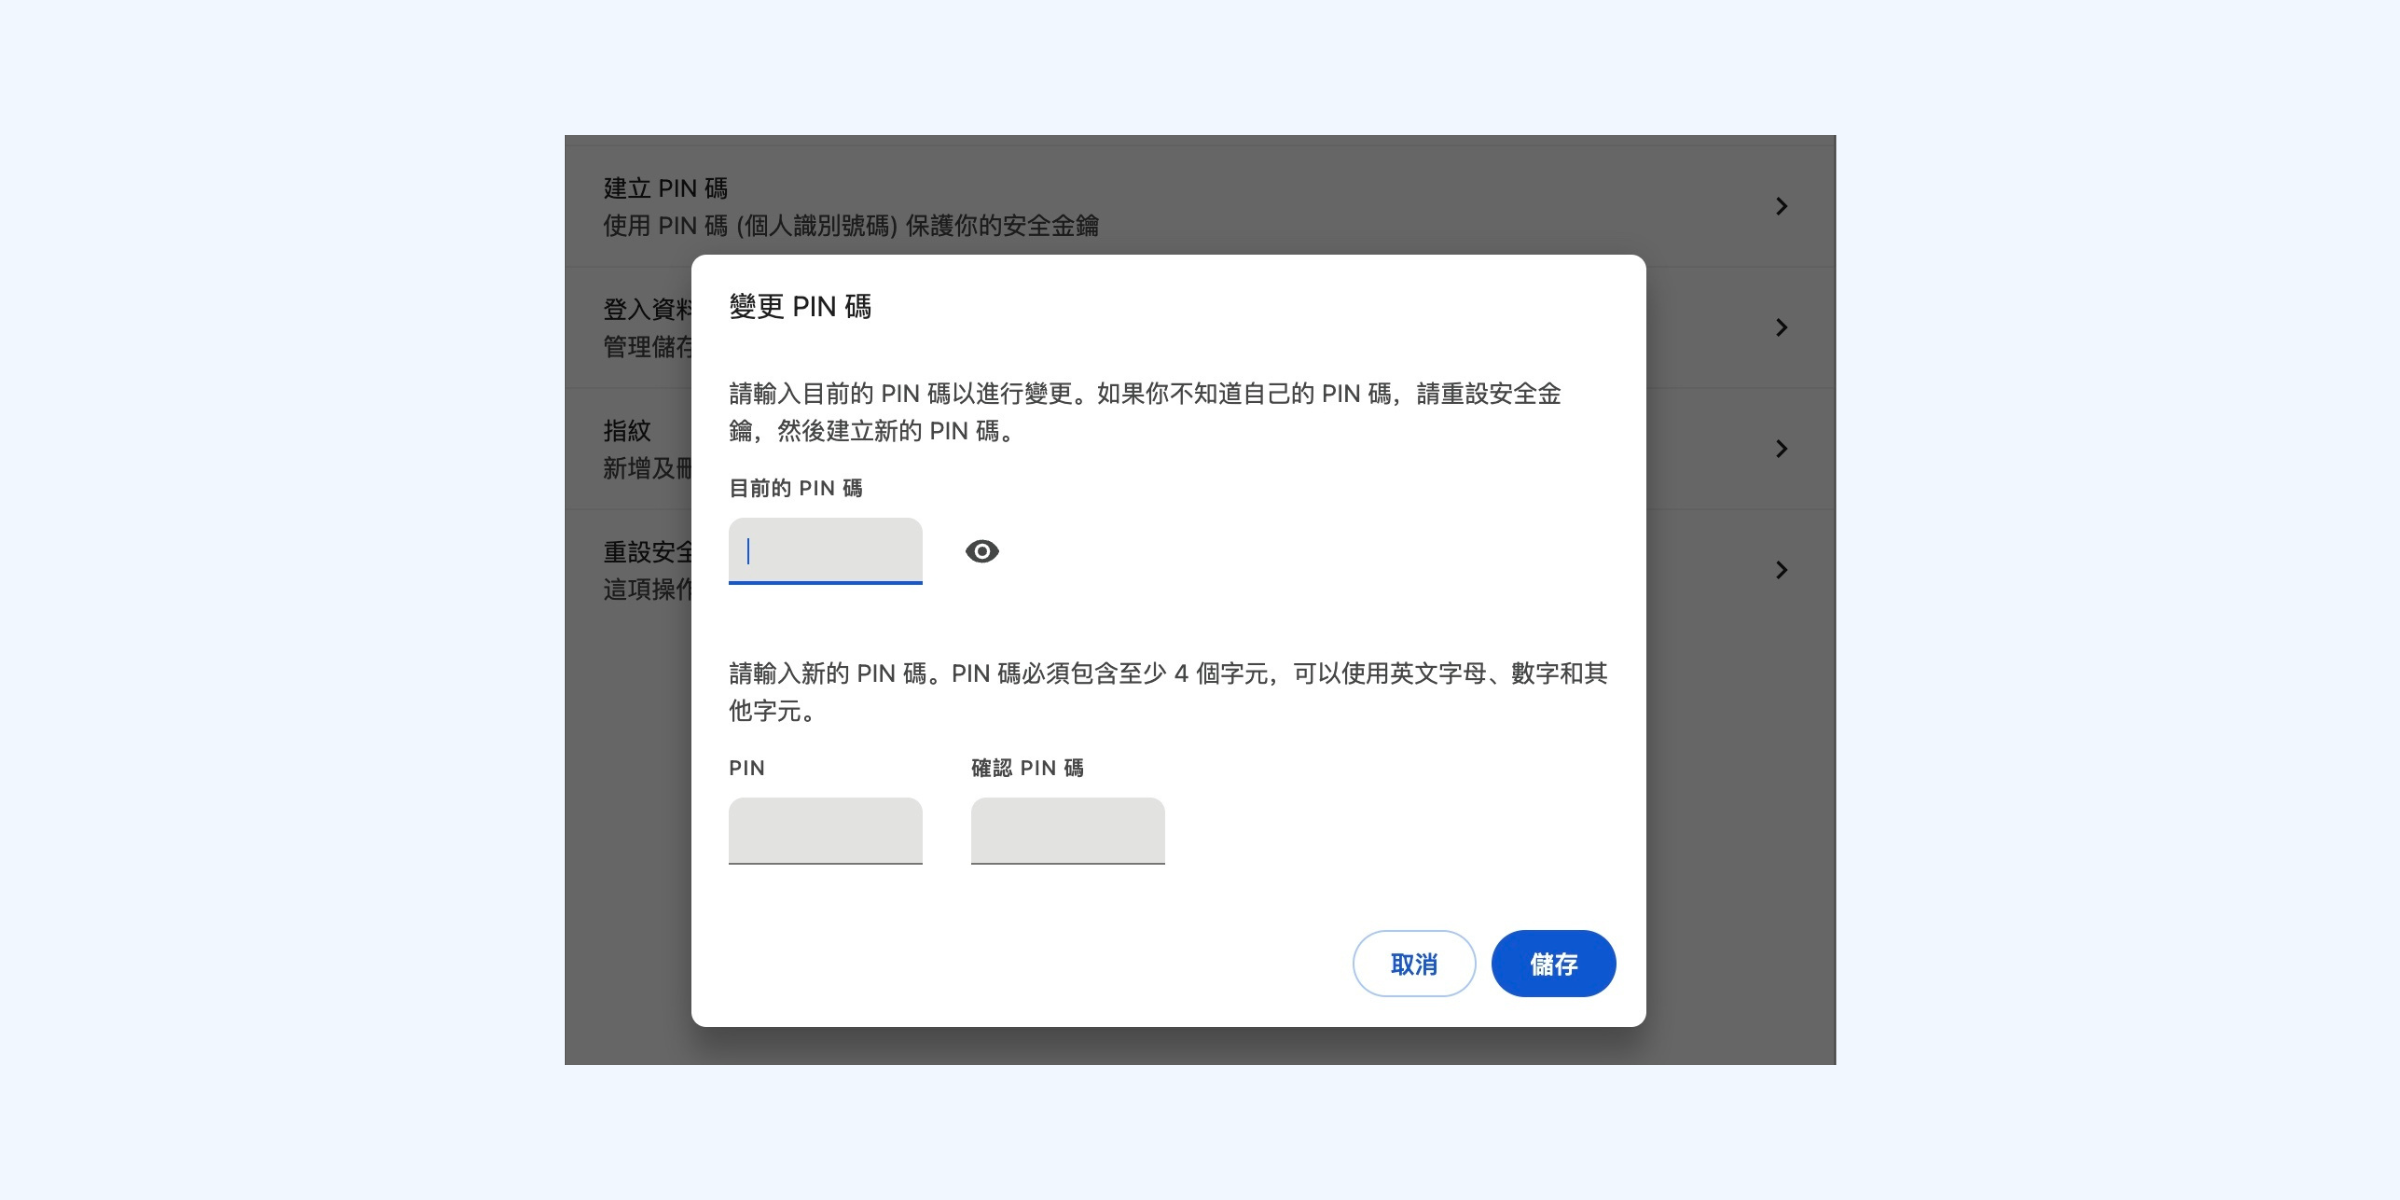Click the instruction text about current PIN

[x=1144, y=412]
